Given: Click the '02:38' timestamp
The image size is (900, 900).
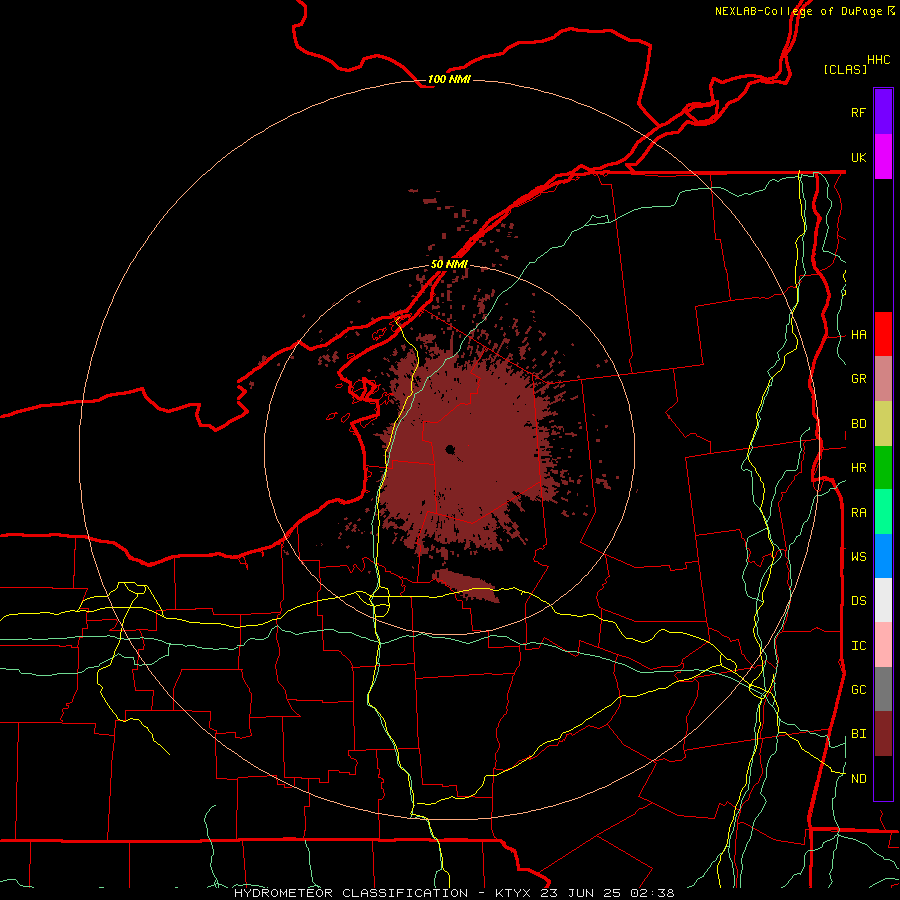Looking at the screenshot, I should pos(652,893).
